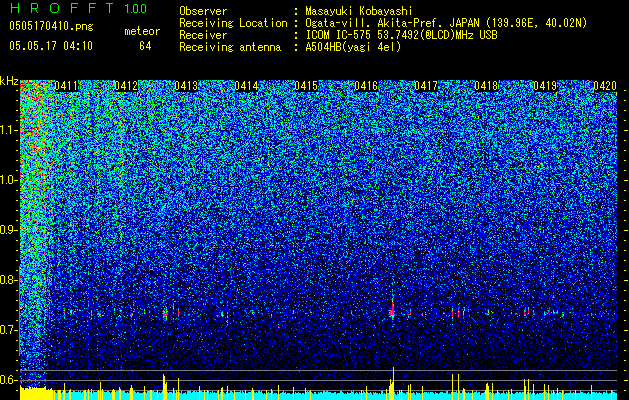The image size is (629, 400).
Task: Click the 1.0 frequency axis label
Action: [x=8, y=180]
